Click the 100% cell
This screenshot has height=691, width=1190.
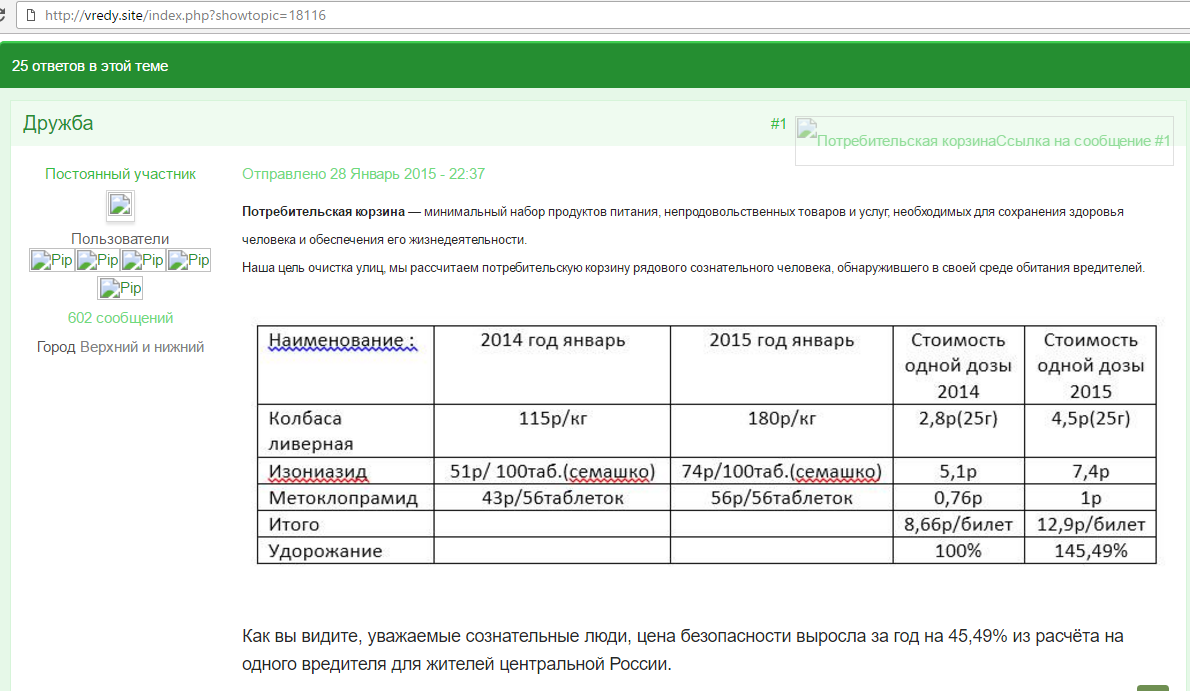[x=959, y=551]
